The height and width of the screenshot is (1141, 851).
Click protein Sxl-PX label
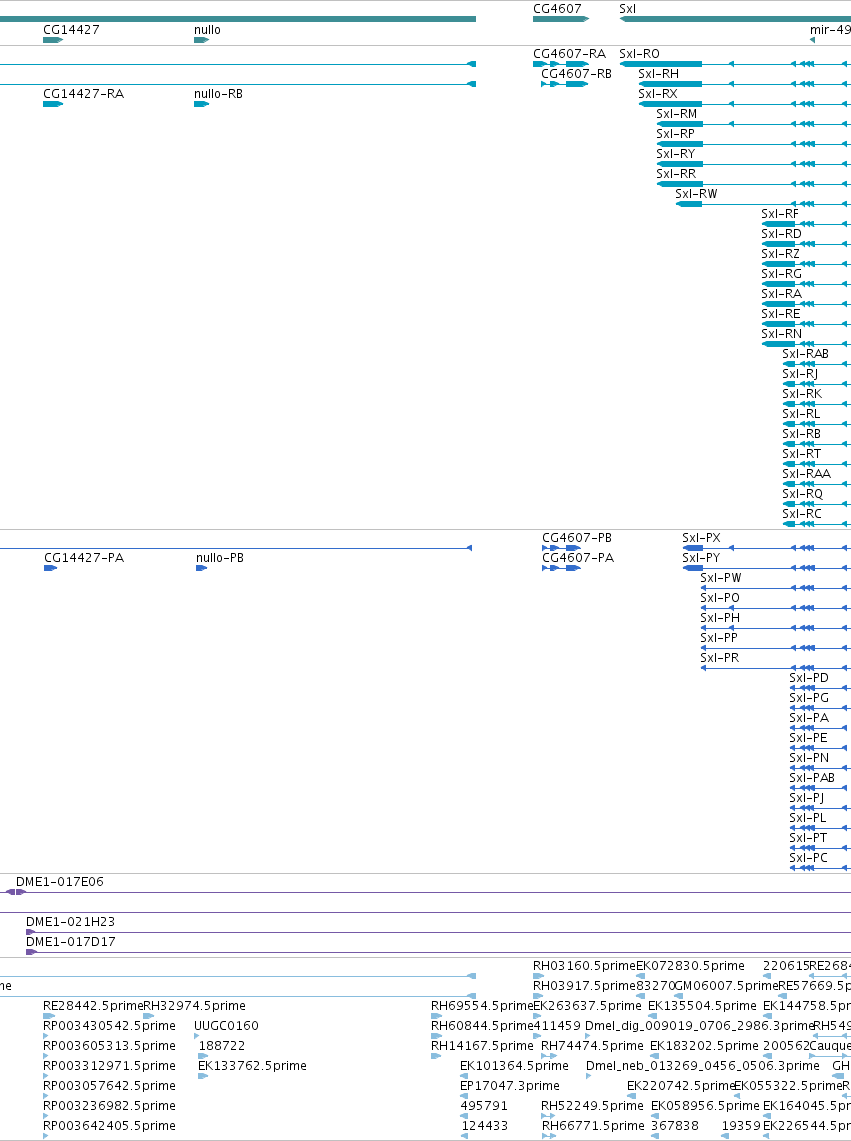[701, 538]
